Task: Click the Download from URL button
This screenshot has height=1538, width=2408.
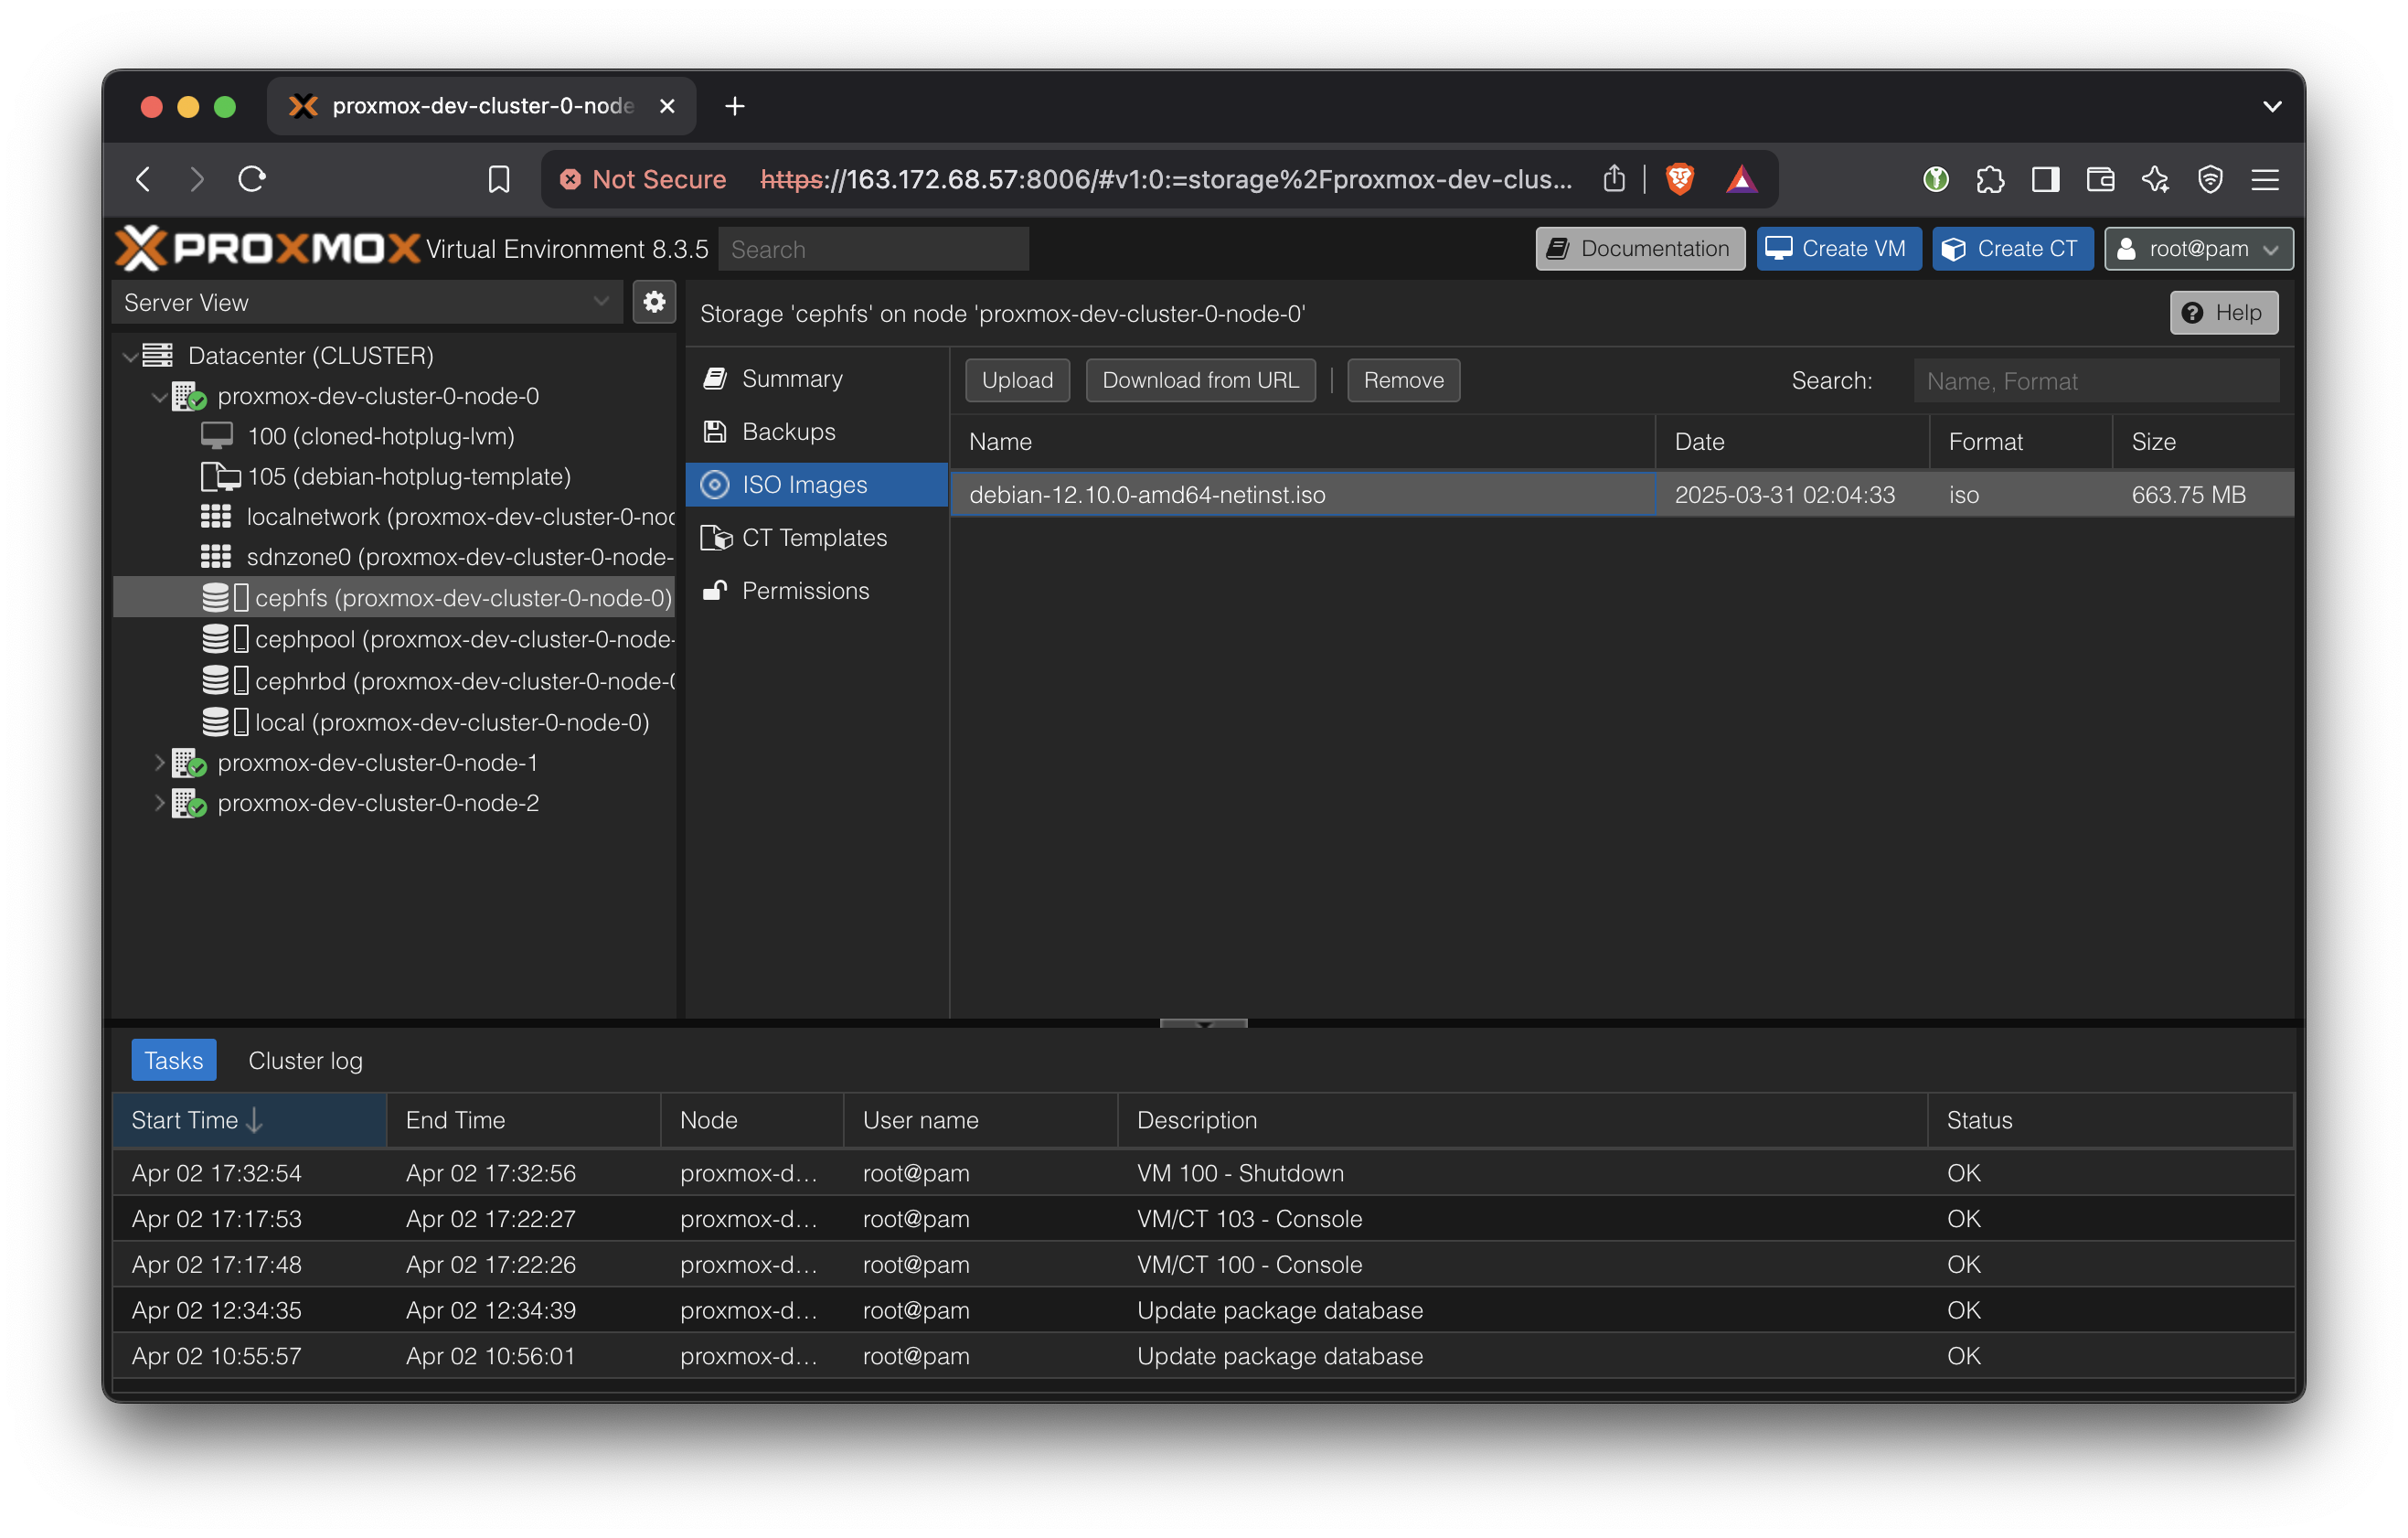Action: [x=1200, y=381]
